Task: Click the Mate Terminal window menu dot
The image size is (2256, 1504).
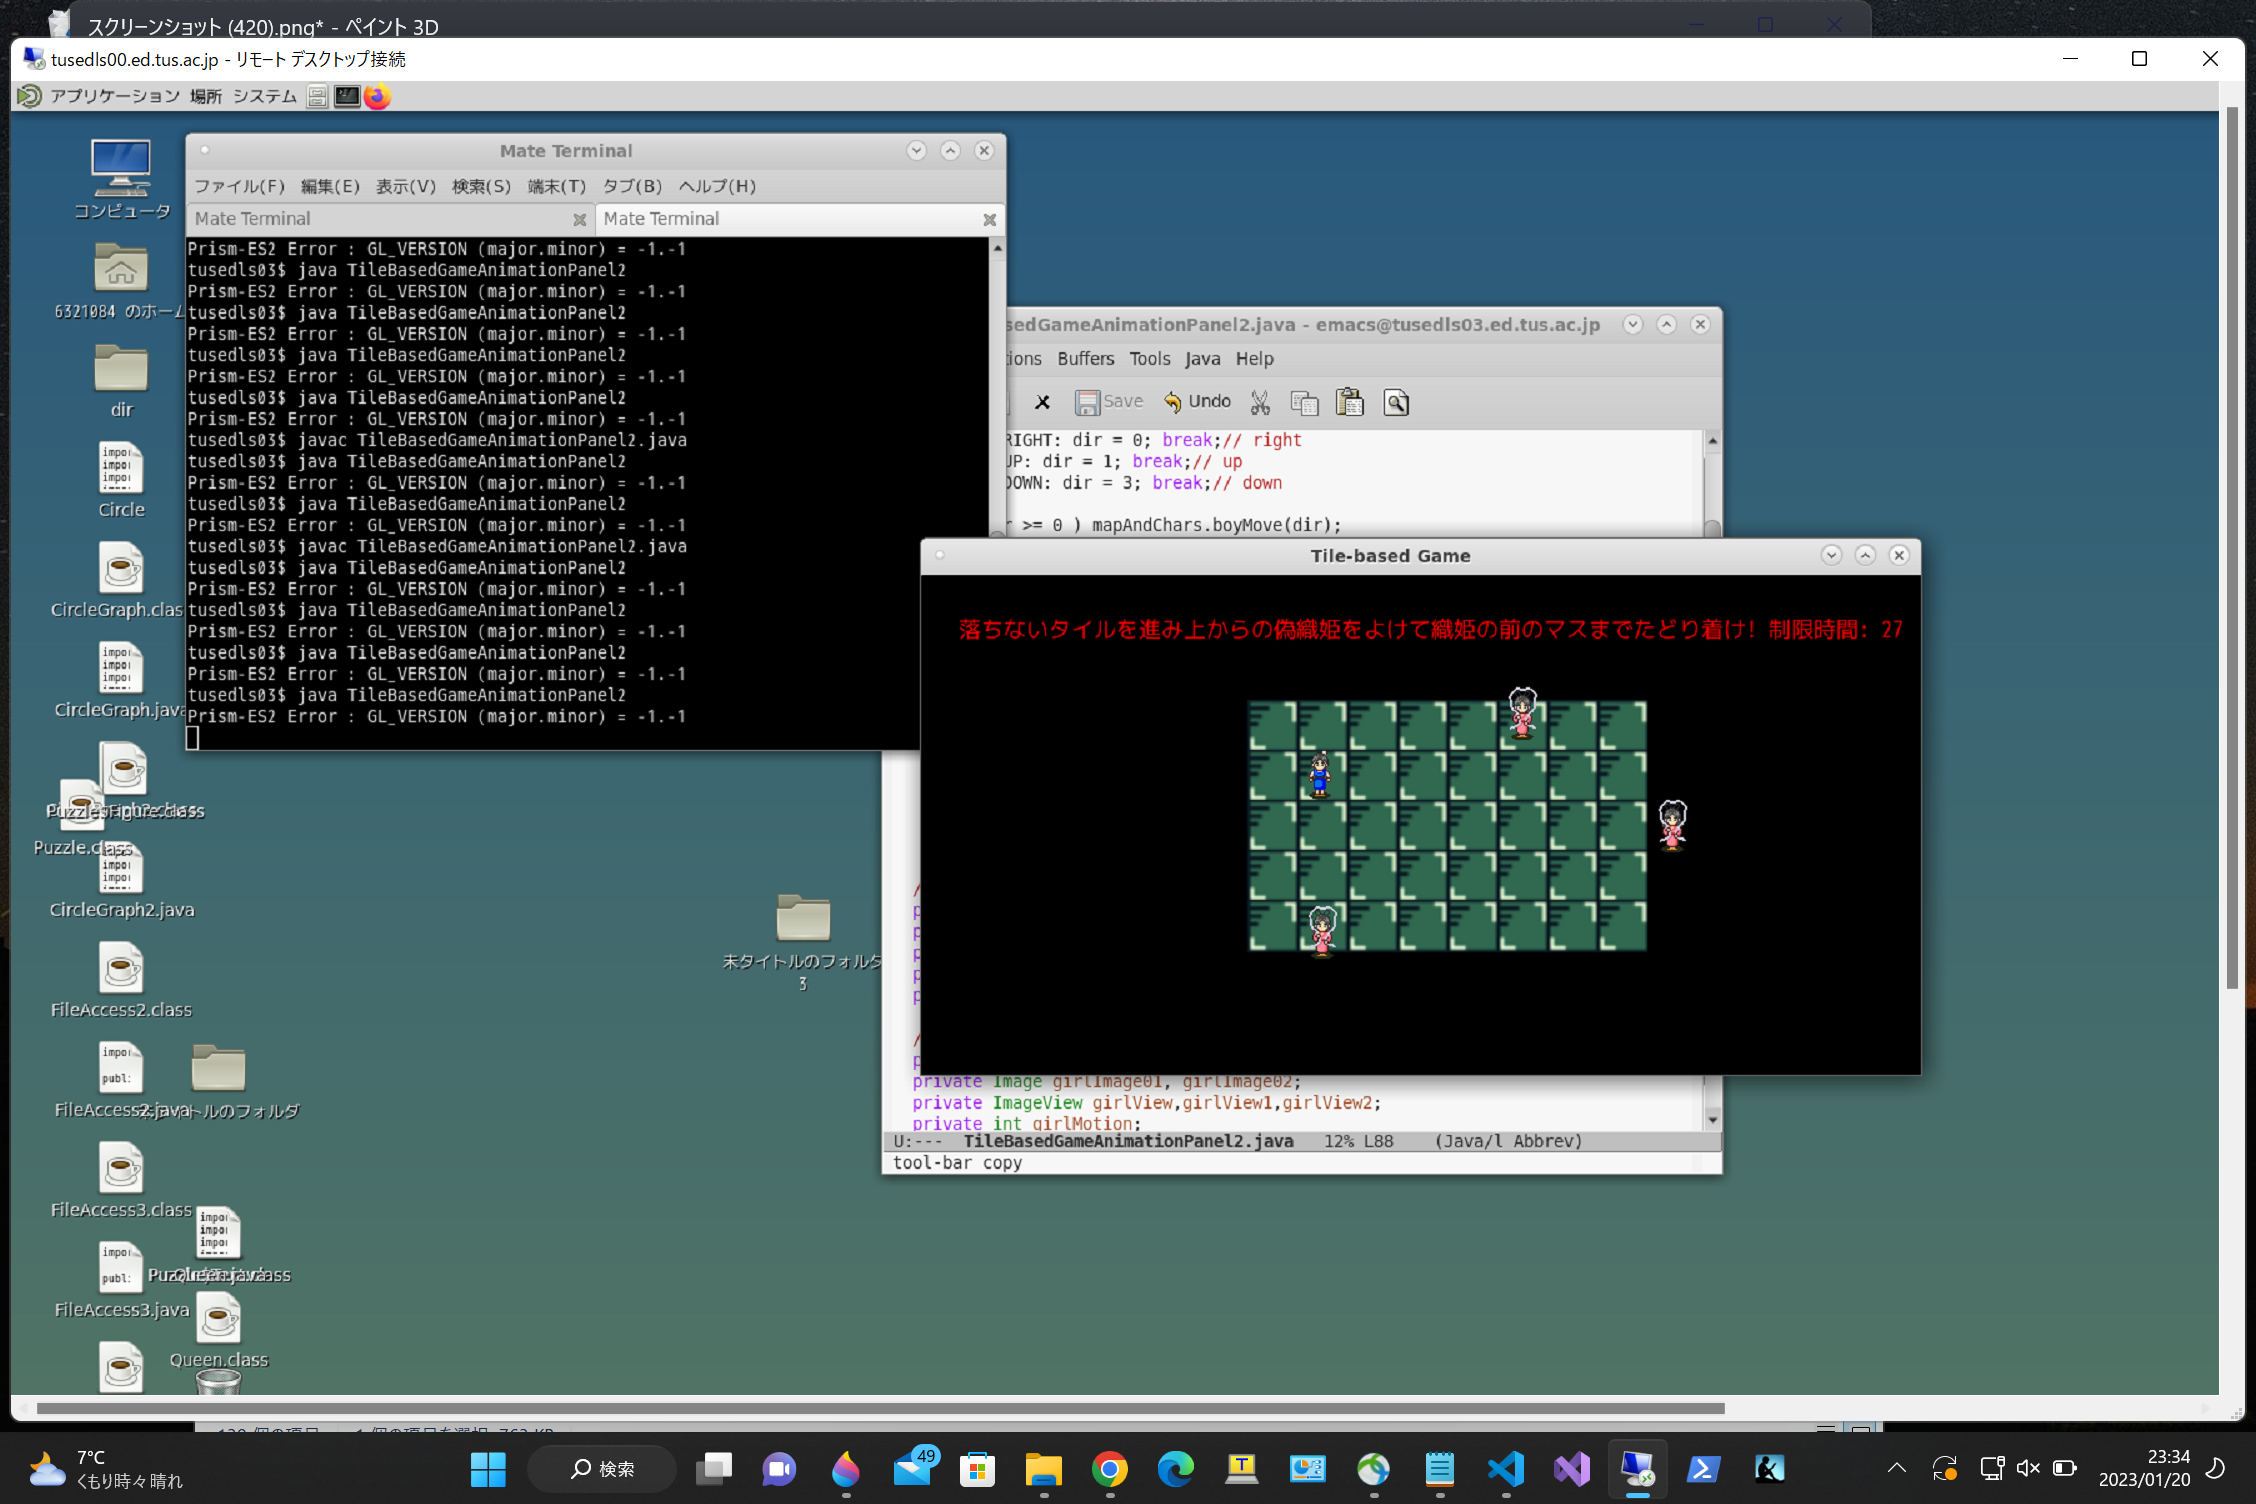Action: pyautogui.click(x=205, y=150)
